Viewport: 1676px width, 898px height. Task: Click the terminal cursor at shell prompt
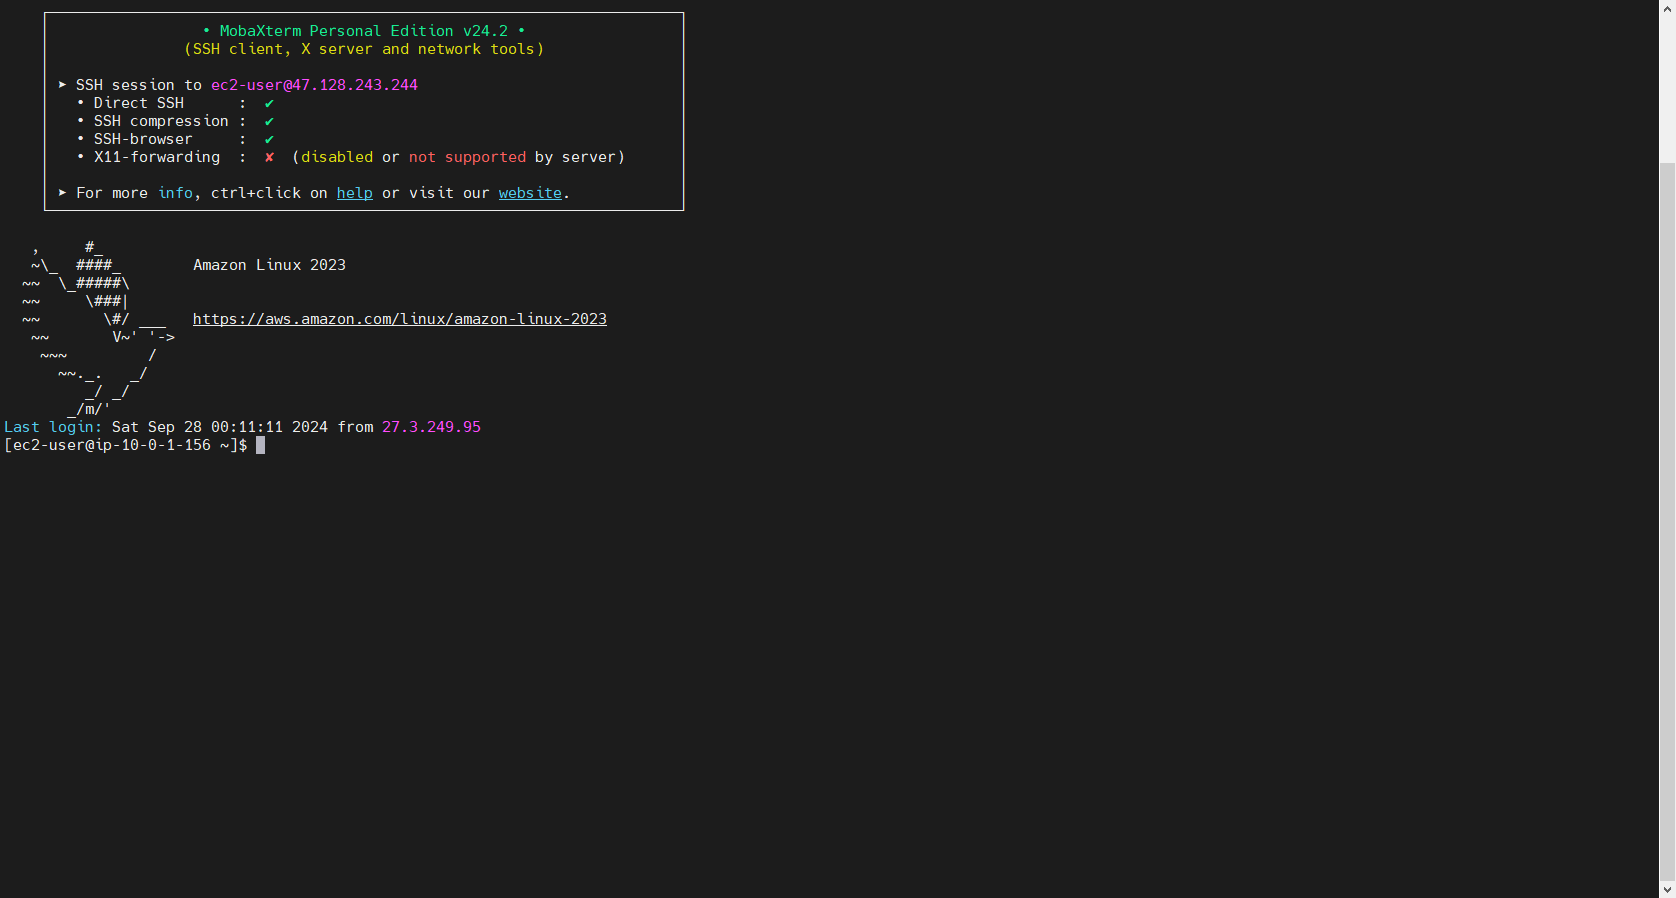tap(260, 445)
